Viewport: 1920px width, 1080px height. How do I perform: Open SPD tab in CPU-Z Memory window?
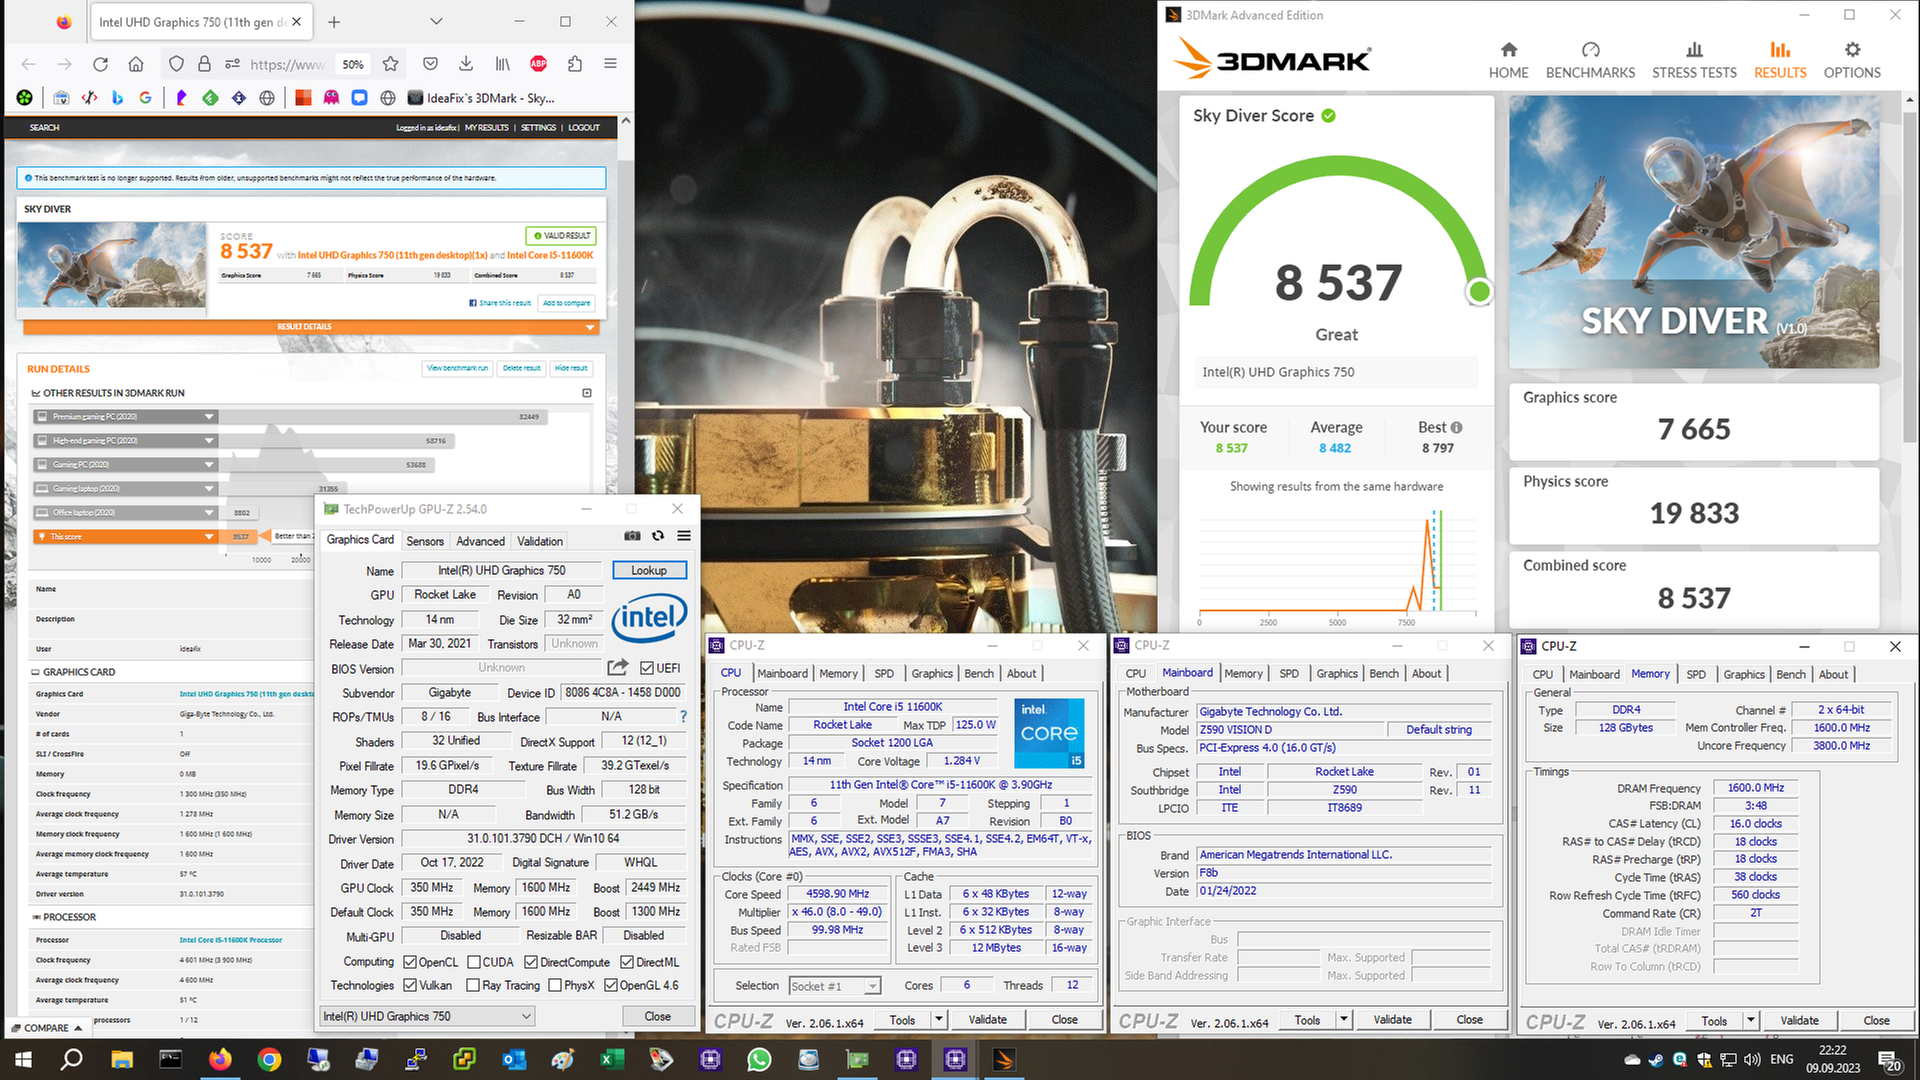(1696, 674)
